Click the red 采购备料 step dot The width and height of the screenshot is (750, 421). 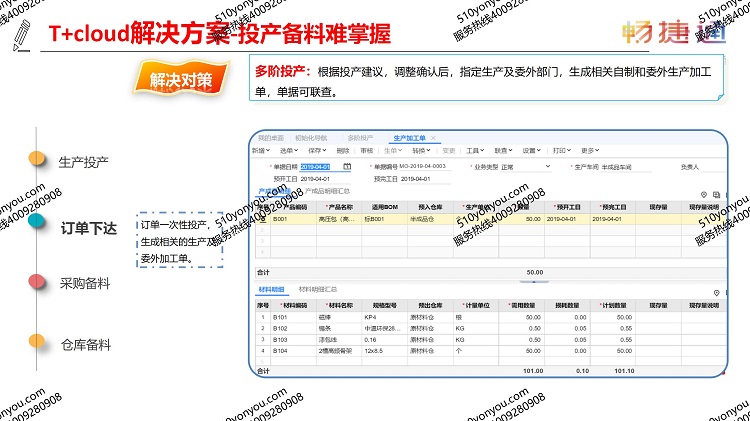pyautogui.click(x=37, y=282)
